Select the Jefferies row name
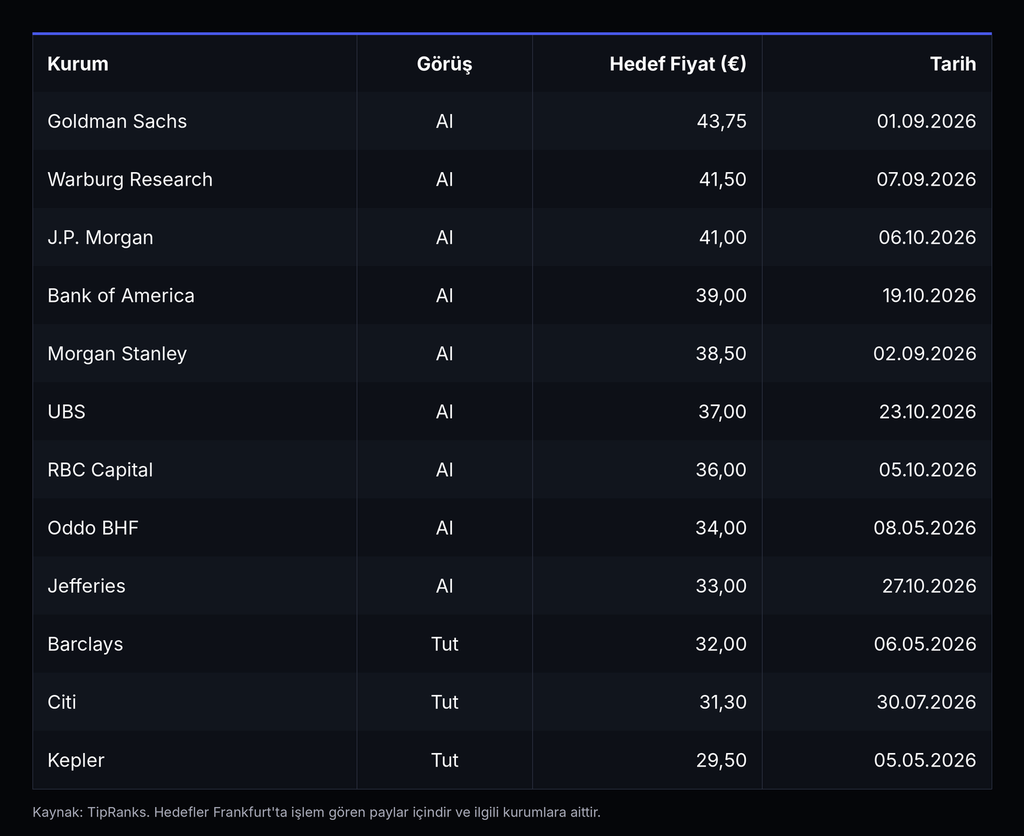 coord(86,587)
